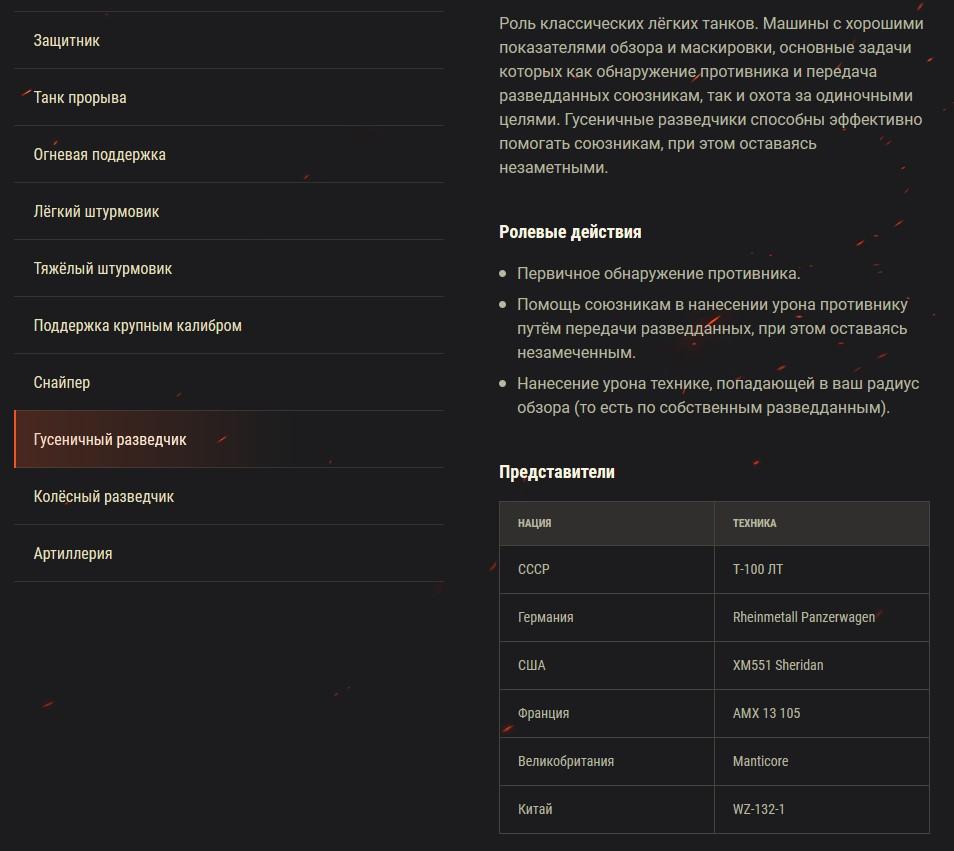The width and height of the screenshot is (954, 851).
Task: Select the Танк прорыва role
Action: tap(80, 98)
